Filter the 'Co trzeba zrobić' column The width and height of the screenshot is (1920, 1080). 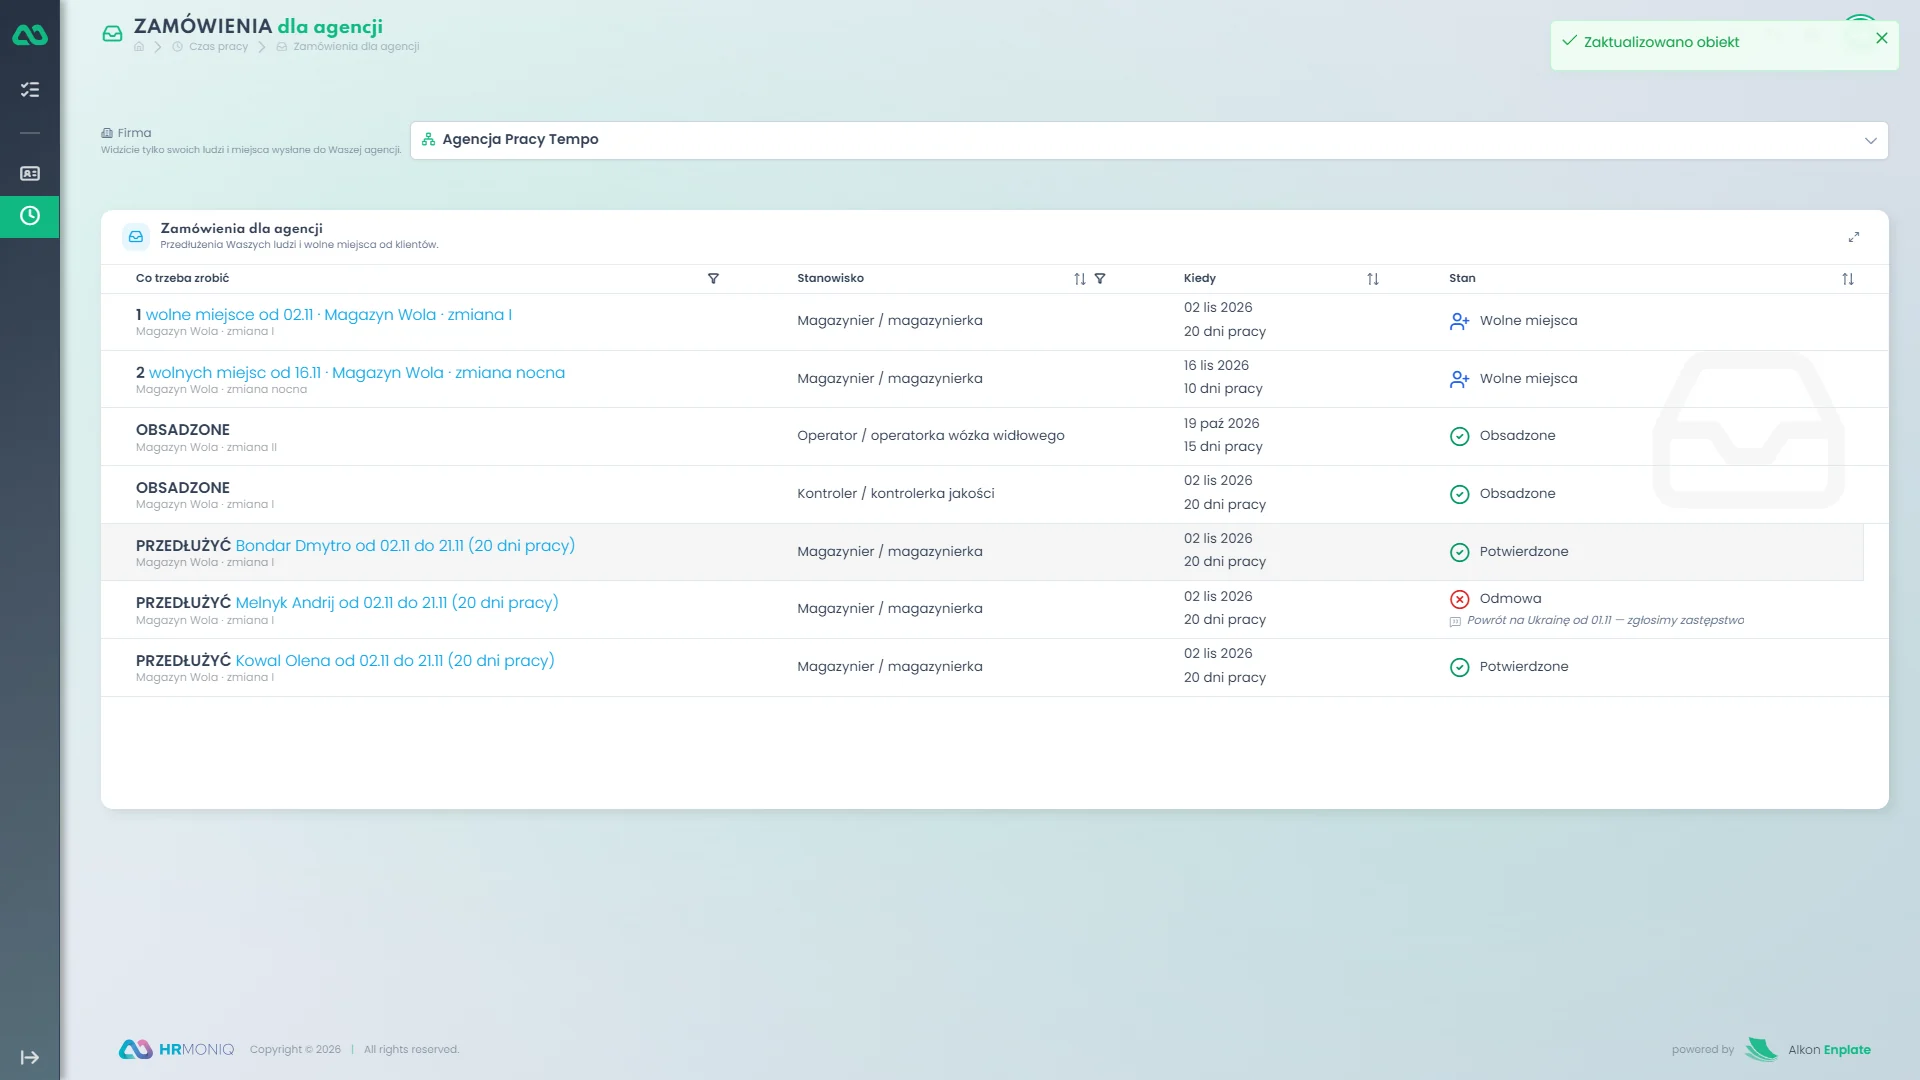point(713,279)
